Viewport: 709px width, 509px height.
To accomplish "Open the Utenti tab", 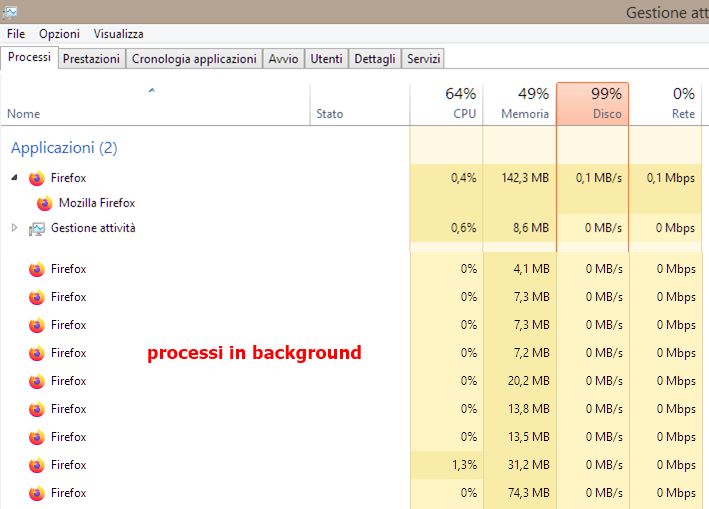I will [326, 59].
